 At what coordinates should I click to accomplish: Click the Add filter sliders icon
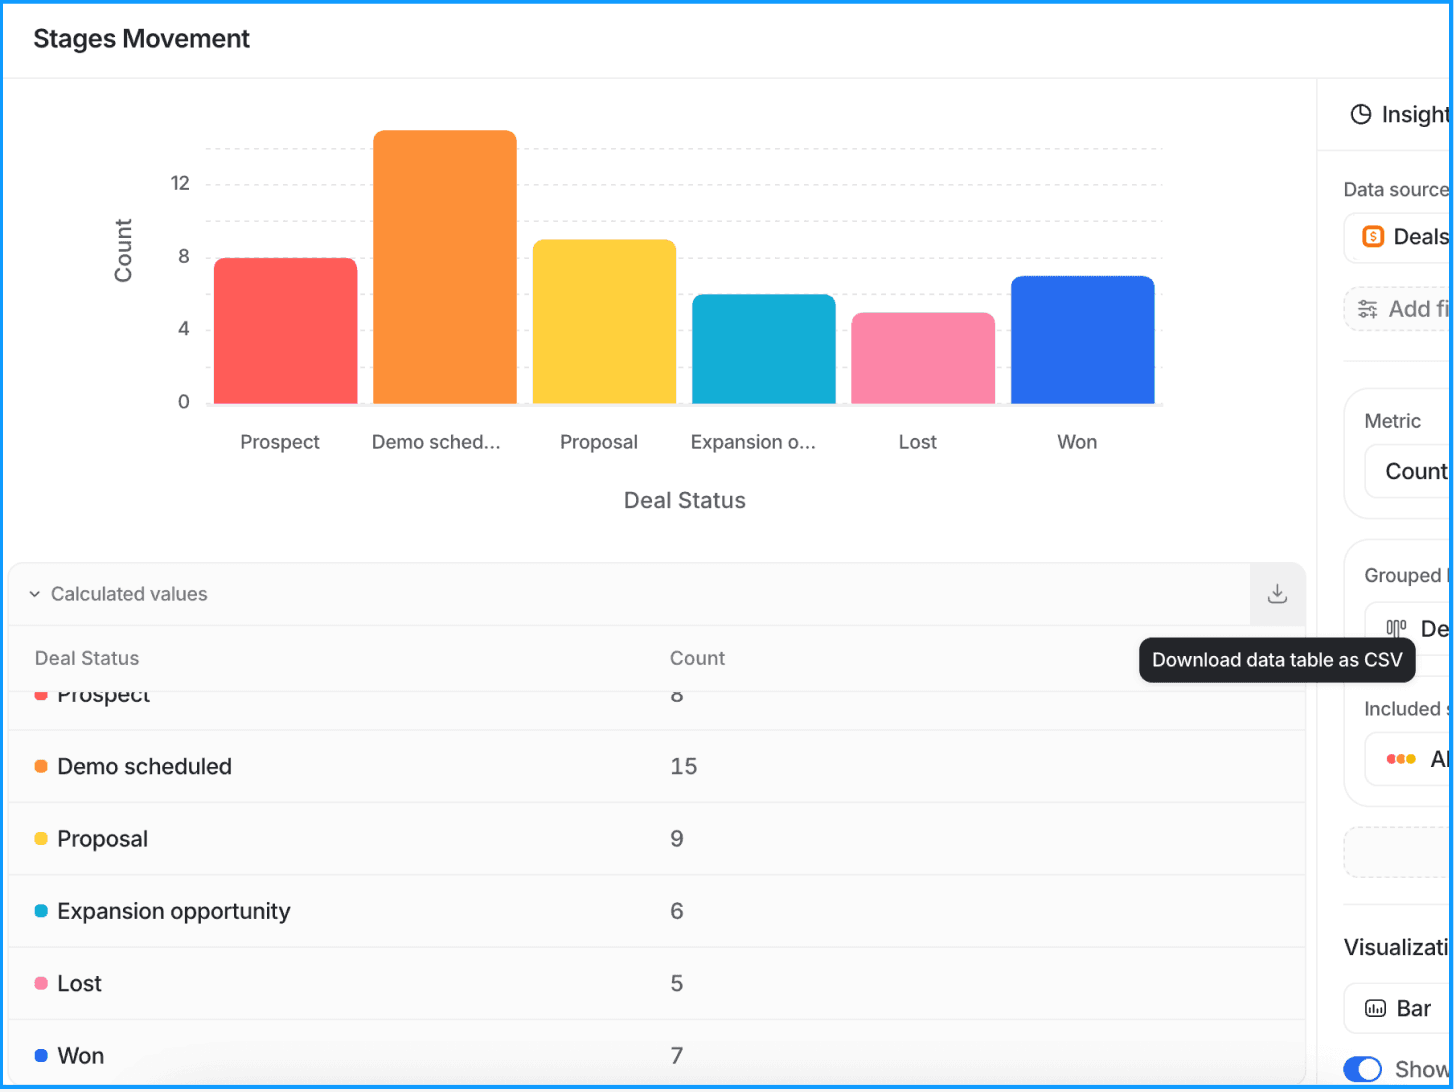pos(1367,310)
